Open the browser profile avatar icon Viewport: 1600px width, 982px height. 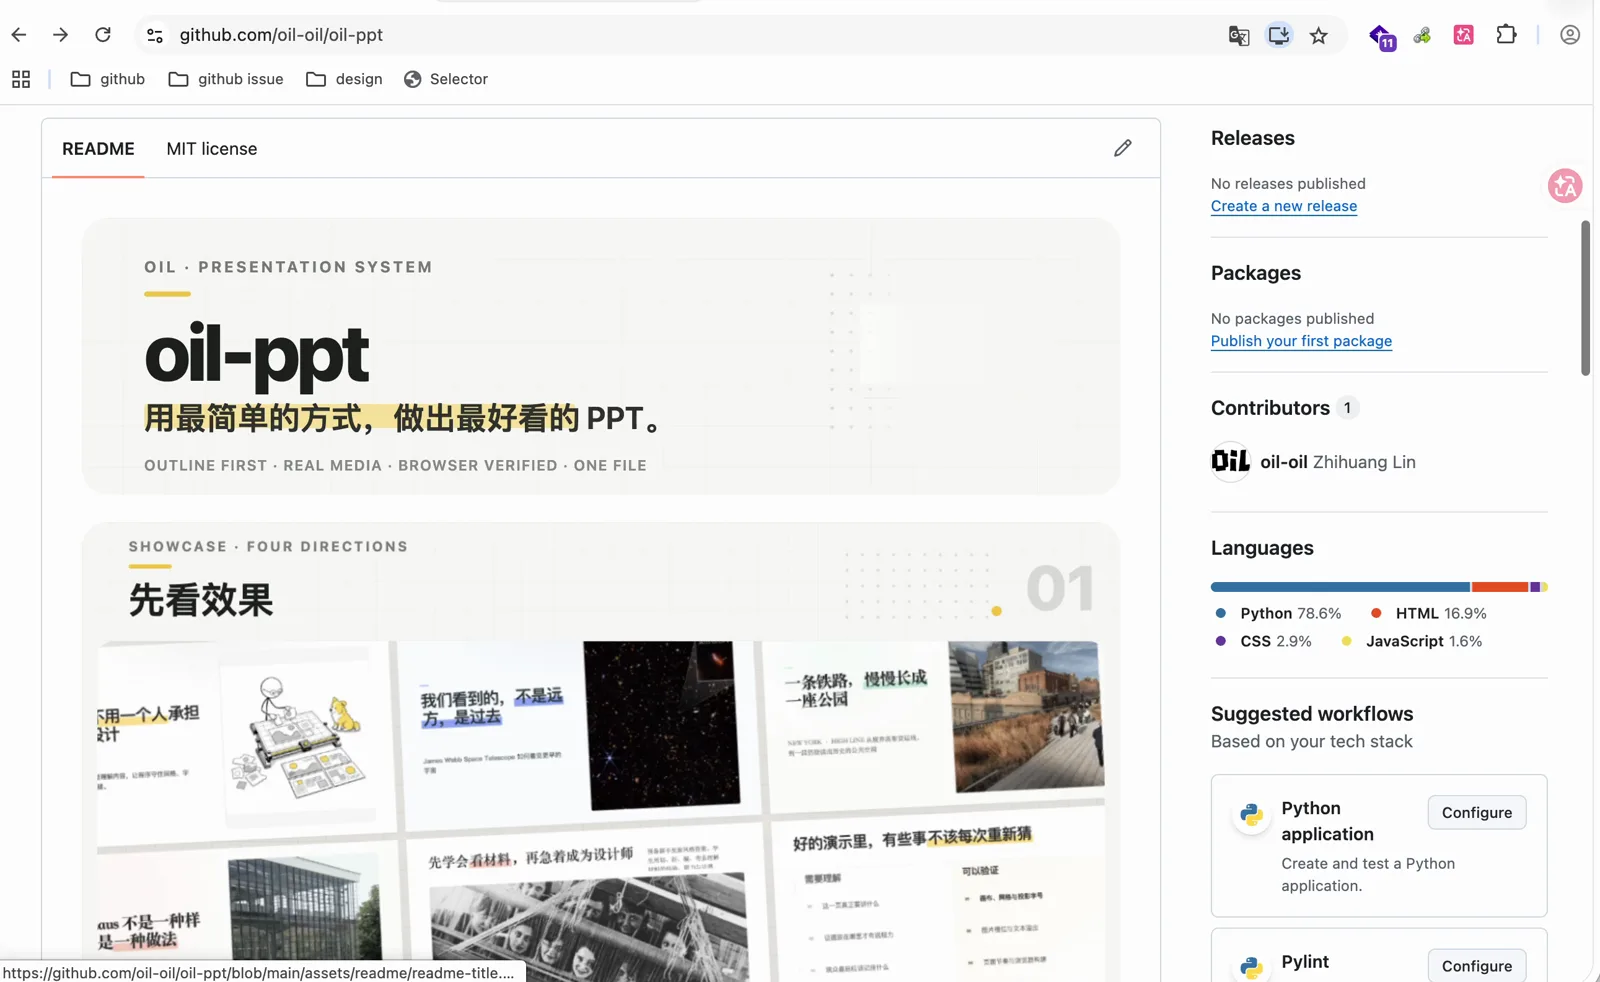(1570, 35)
